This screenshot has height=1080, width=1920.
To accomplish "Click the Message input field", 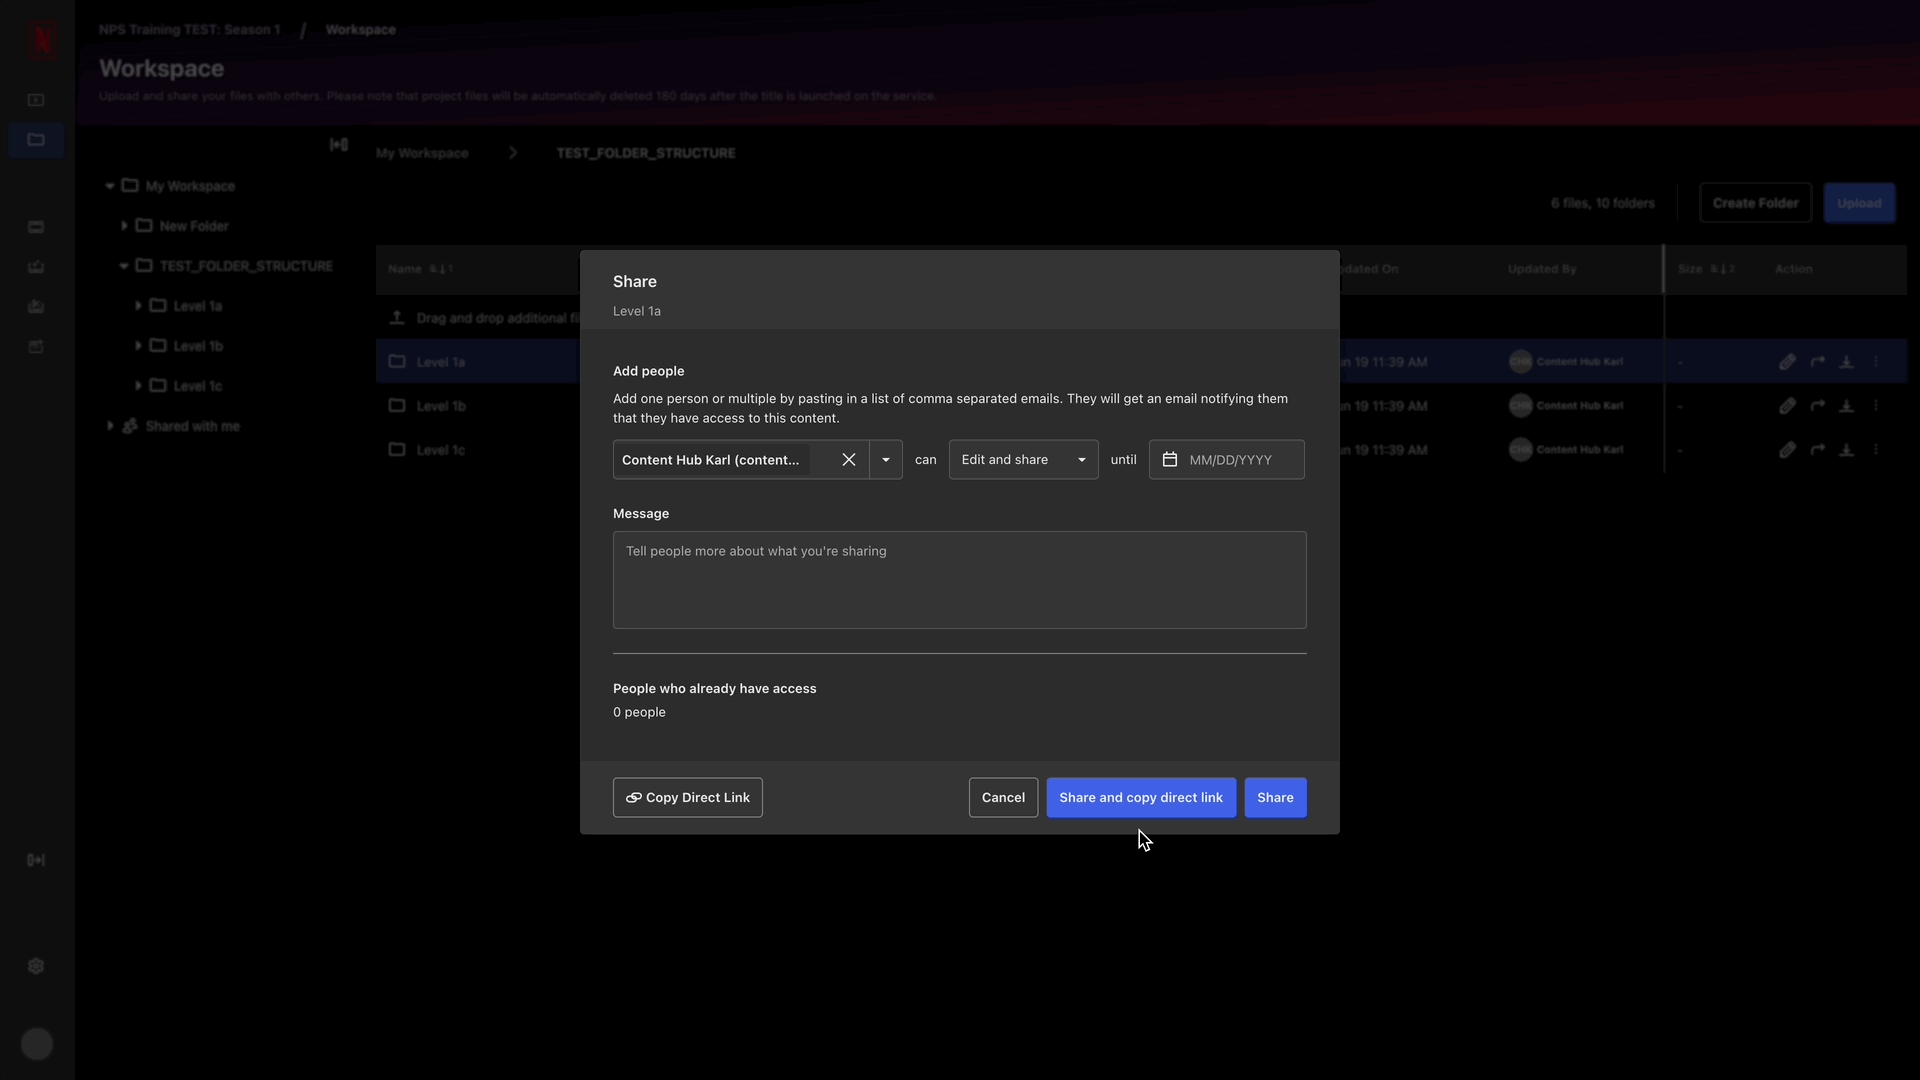I will (959, 578).
